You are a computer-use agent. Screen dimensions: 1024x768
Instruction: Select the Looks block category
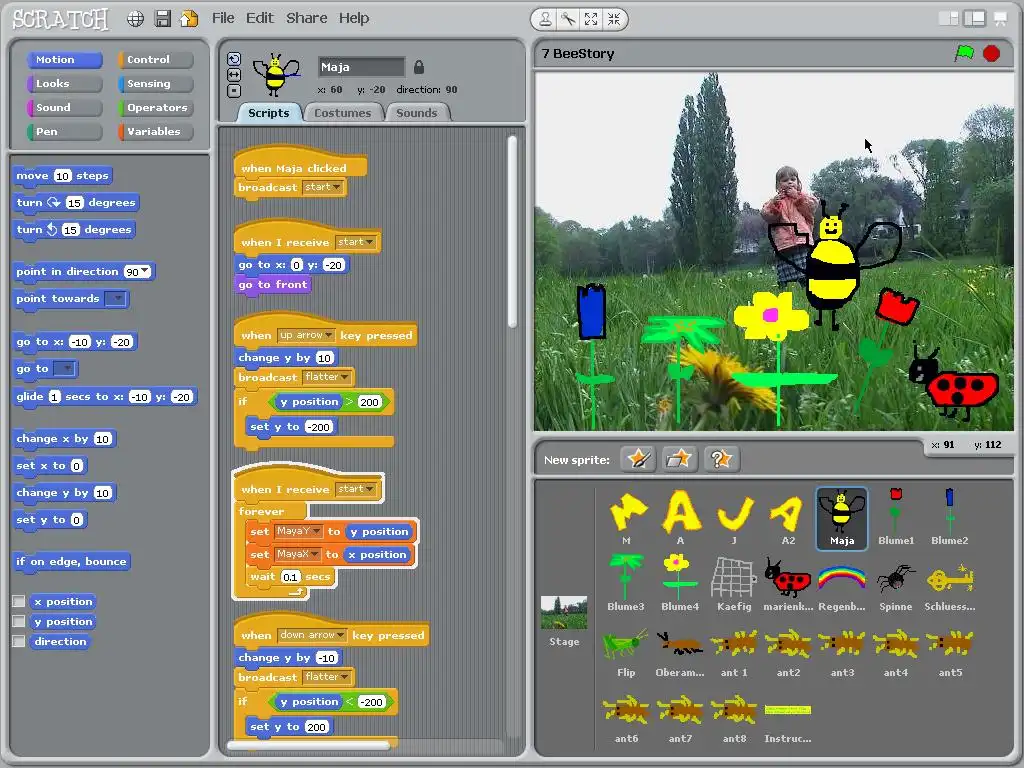64,84
